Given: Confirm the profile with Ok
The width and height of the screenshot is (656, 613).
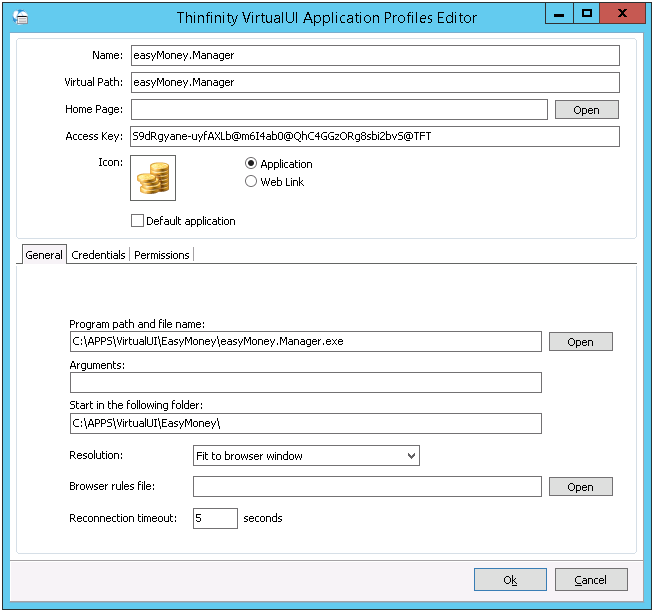Looking at the screenshot, I should (510, 580).
